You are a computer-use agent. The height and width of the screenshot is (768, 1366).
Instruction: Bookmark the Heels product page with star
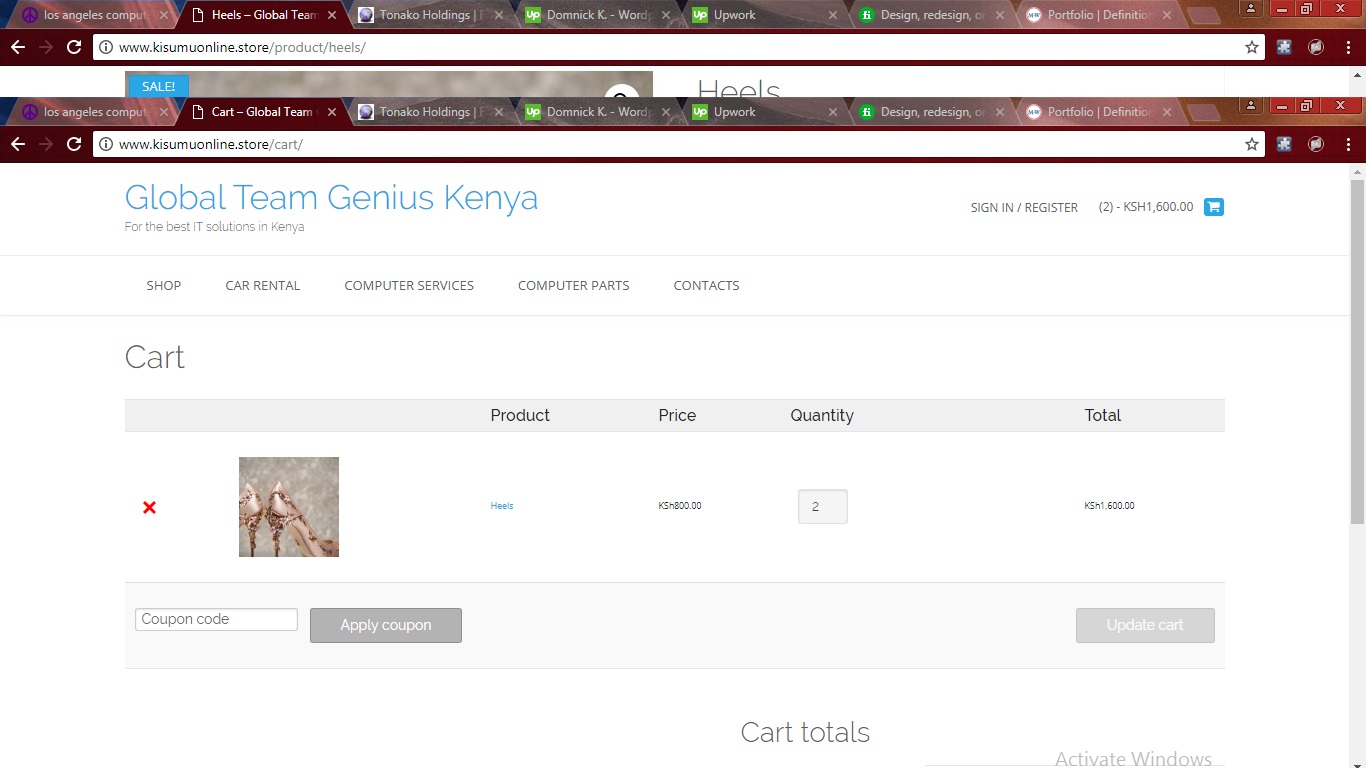tap(1251, 47)
